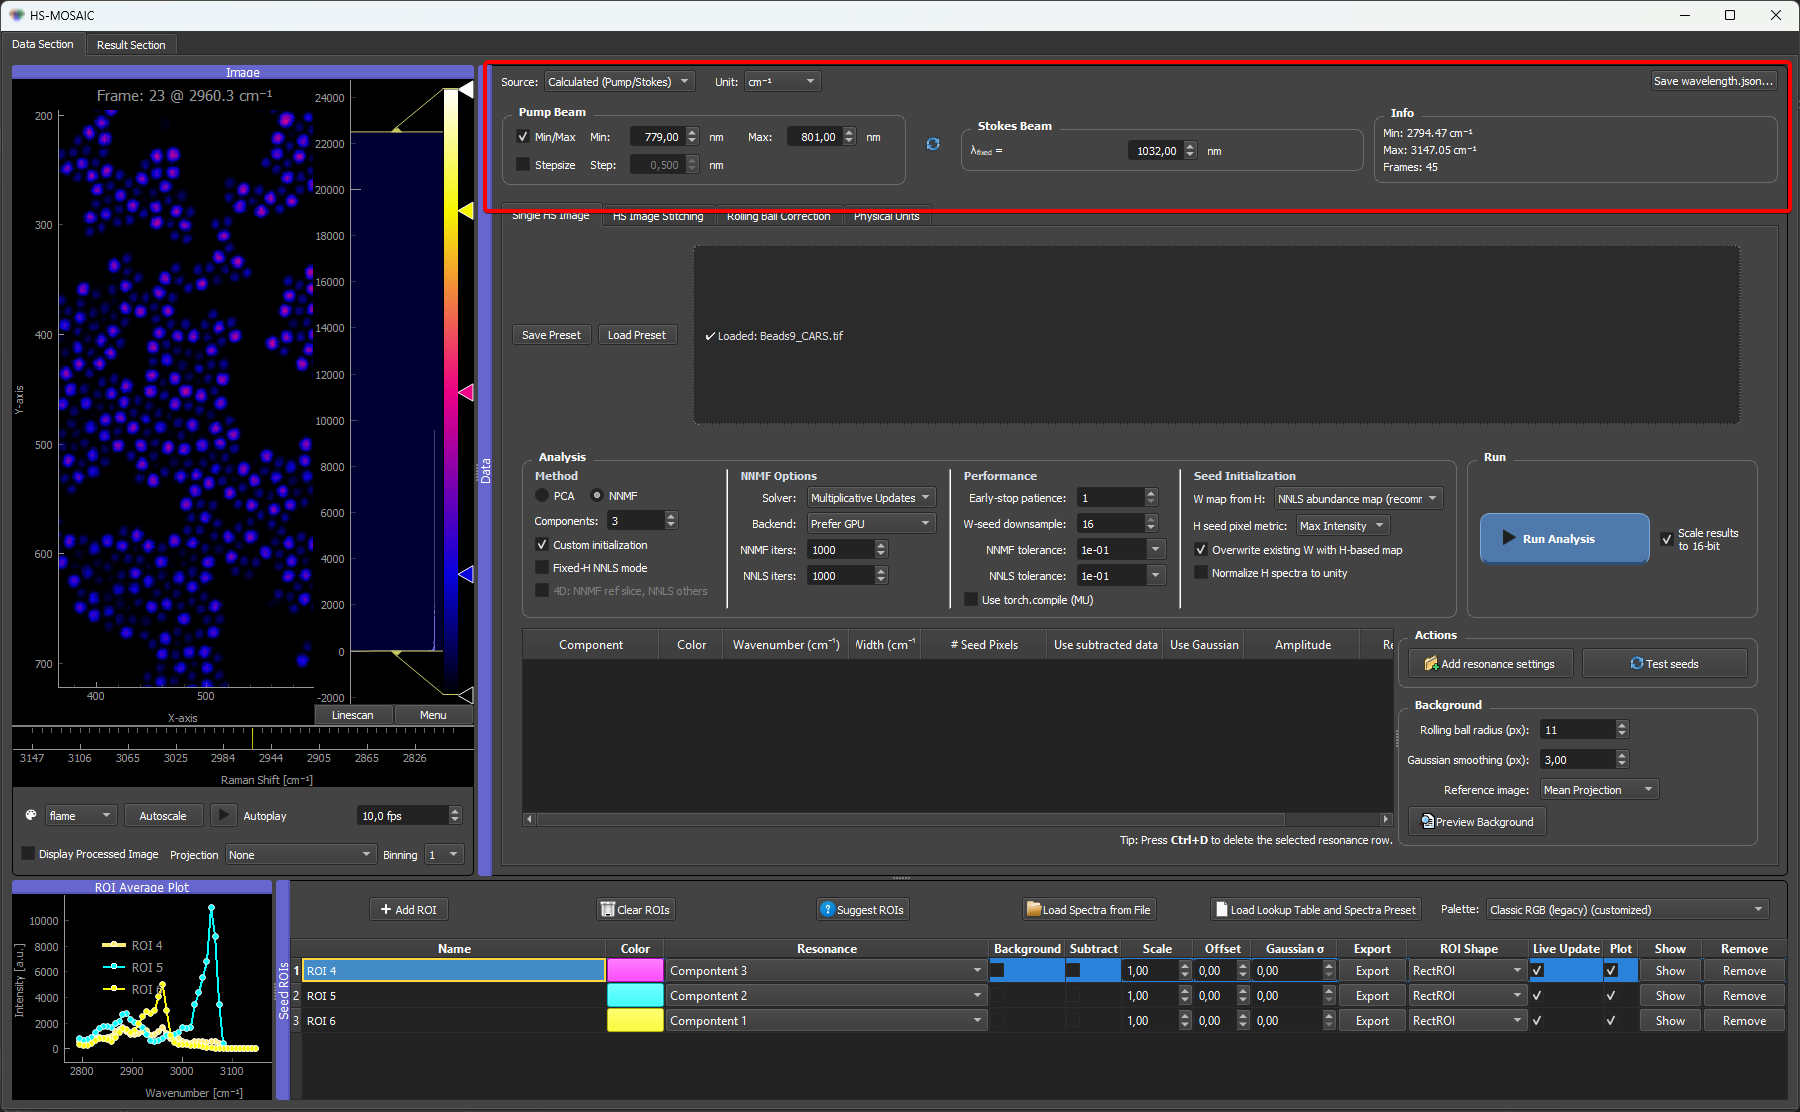The height and width of the screenshot is (1112, 1800).
Task: Click the Test seeds button
Action: coord(1664,663)
